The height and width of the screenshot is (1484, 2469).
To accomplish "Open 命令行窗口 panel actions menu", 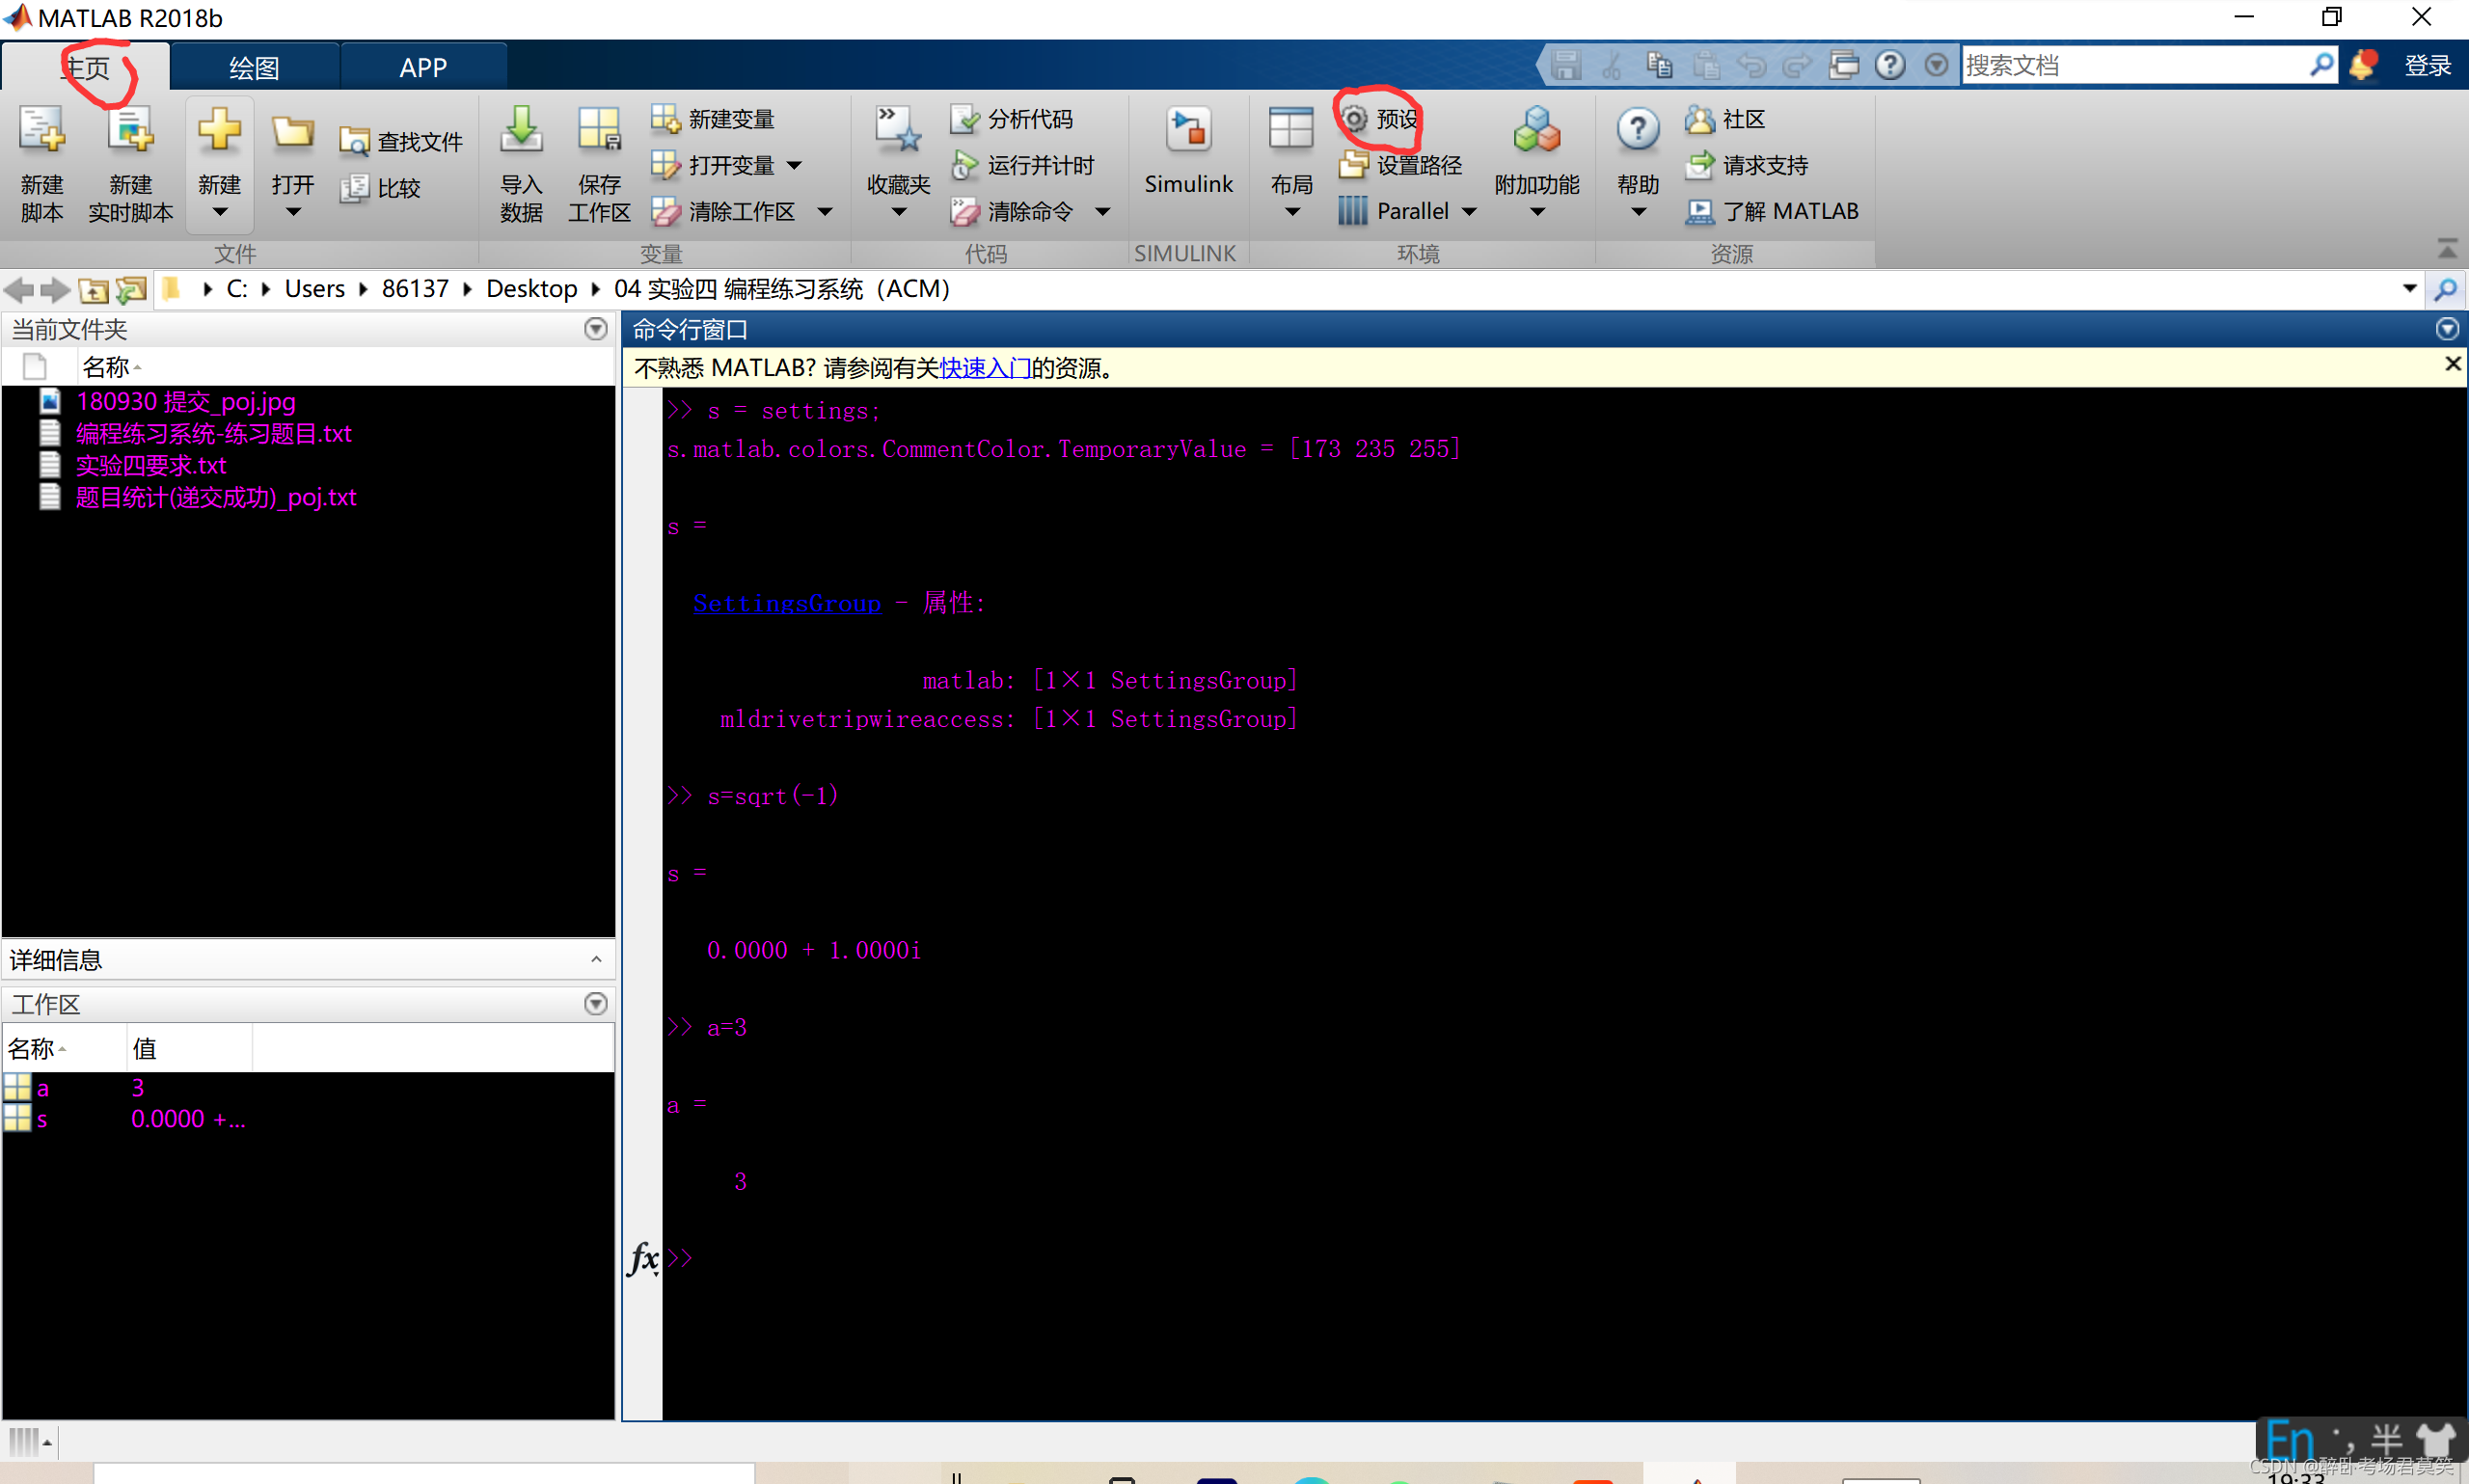I will [x=2447, y=329].
